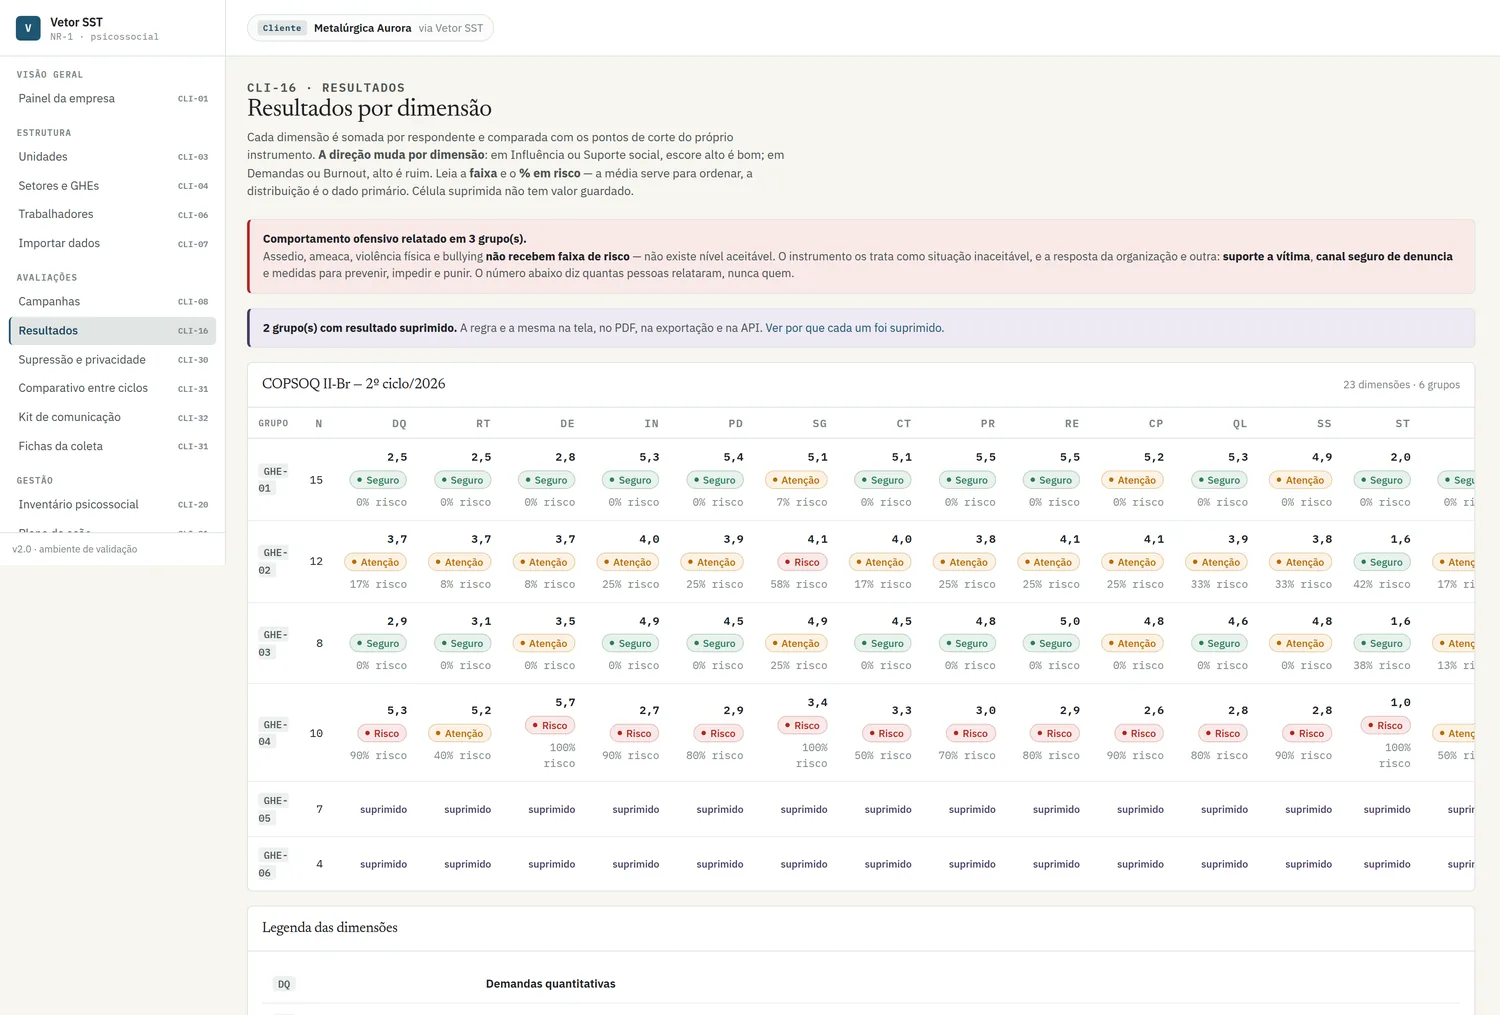Click the QL column header
Image resolution: width=1500 pixels, height=1015 pixels.
pyautogui.click(x=1239, y=424)
